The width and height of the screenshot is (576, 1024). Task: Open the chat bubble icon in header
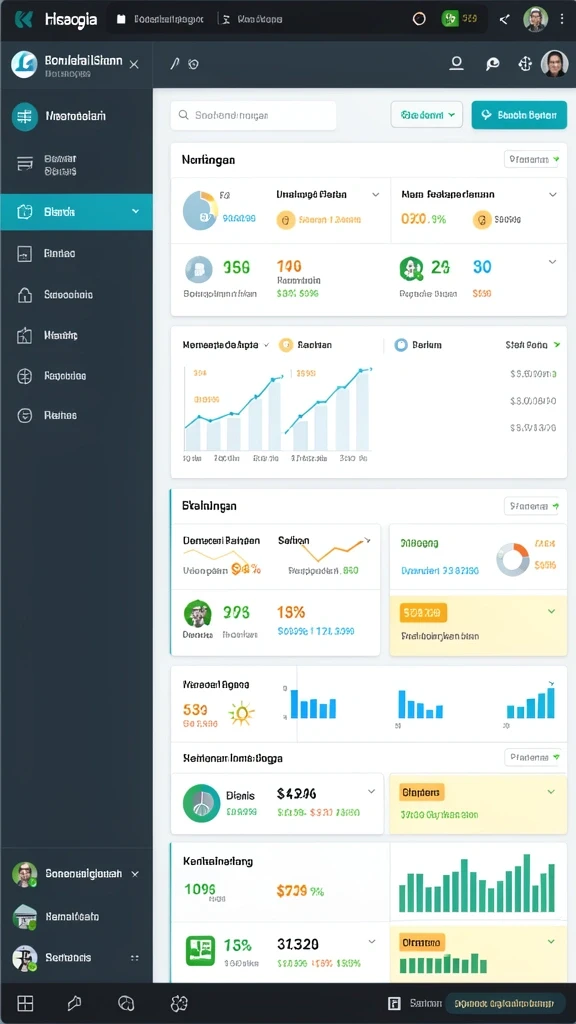492,63
